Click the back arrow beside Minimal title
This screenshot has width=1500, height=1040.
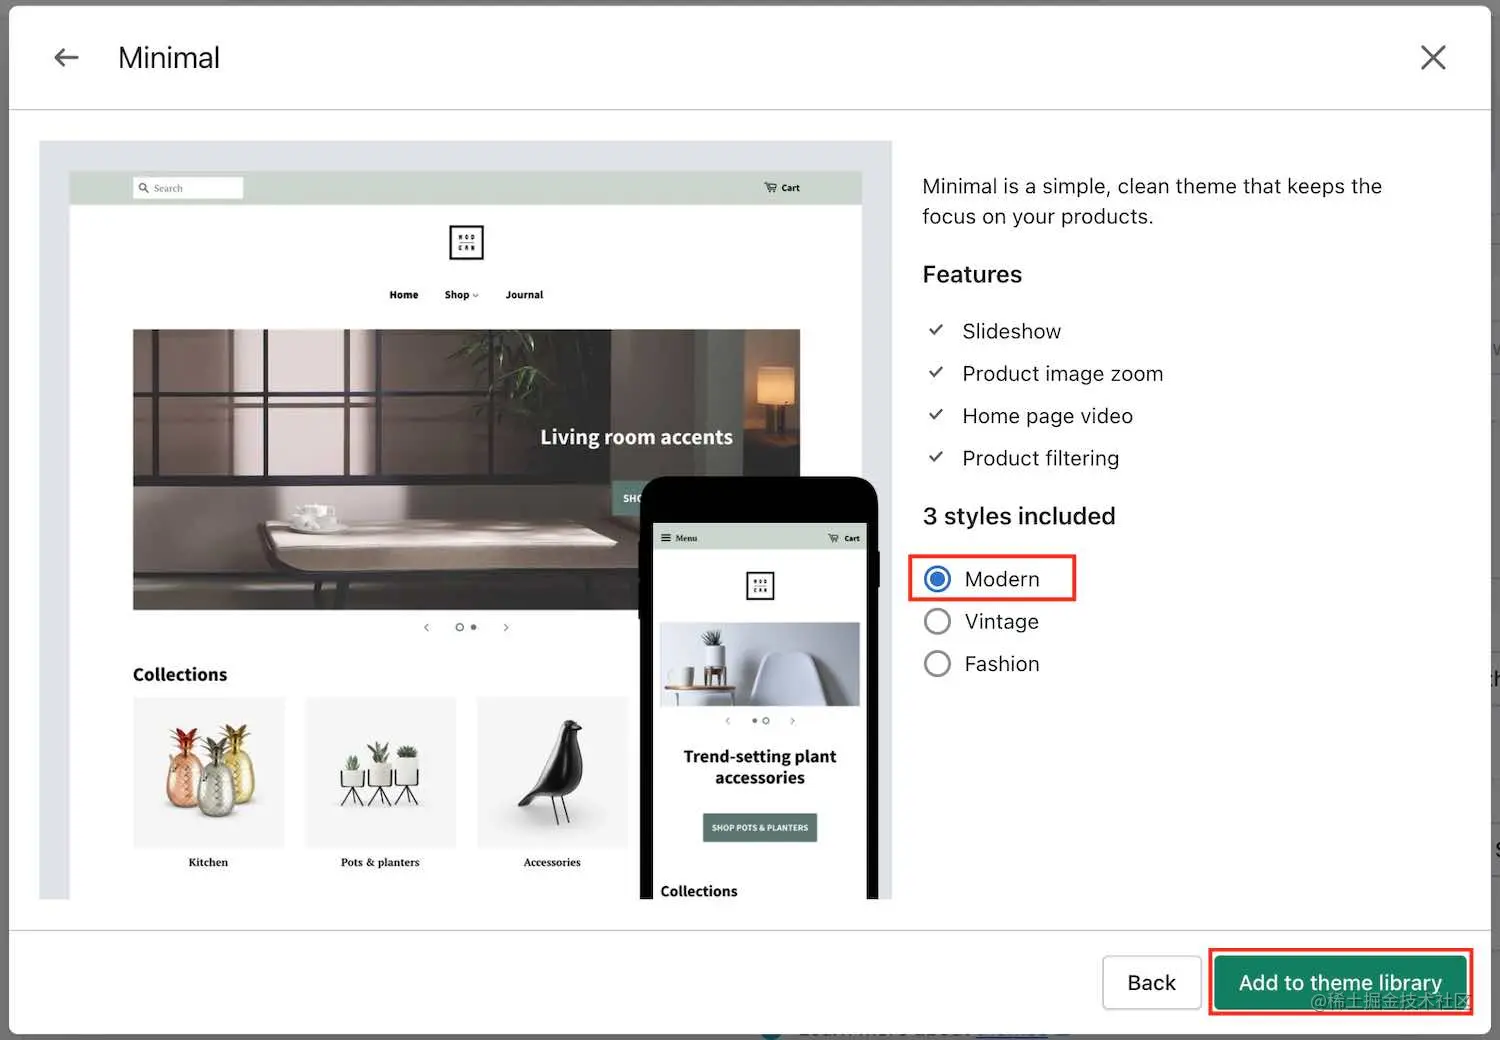tap(65, 57)
